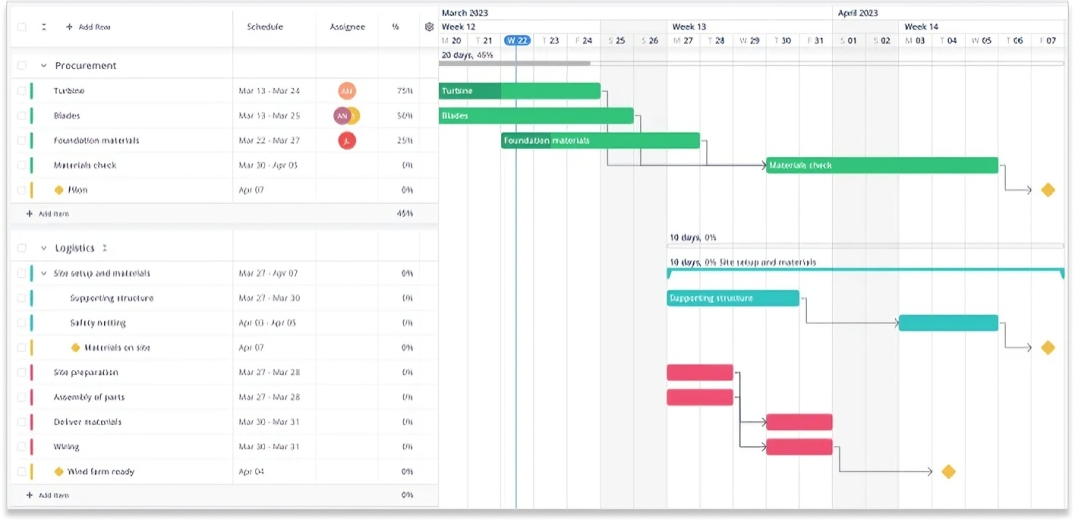Viewport: 1075px width, 522px height.
Task: Click April 2023 month label
Action: tap(858, 12)
